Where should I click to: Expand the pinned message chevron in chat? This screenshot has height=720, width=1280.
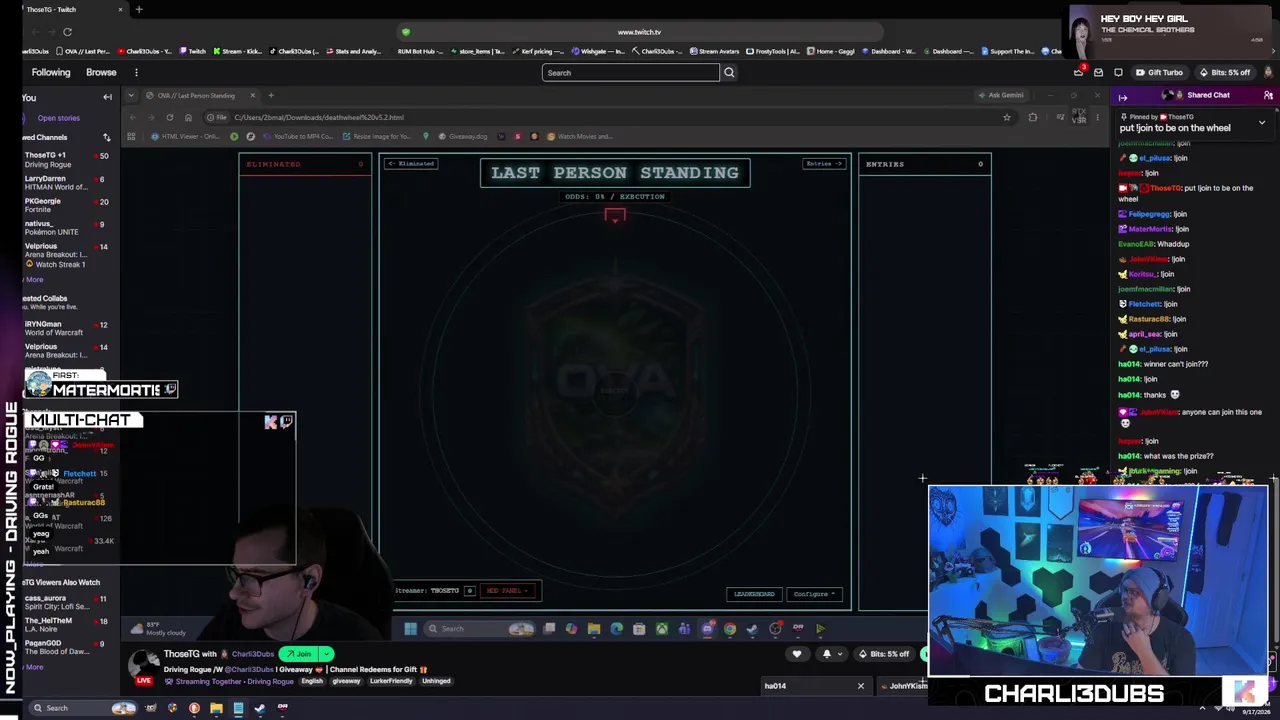click(x=1262, y=122)
